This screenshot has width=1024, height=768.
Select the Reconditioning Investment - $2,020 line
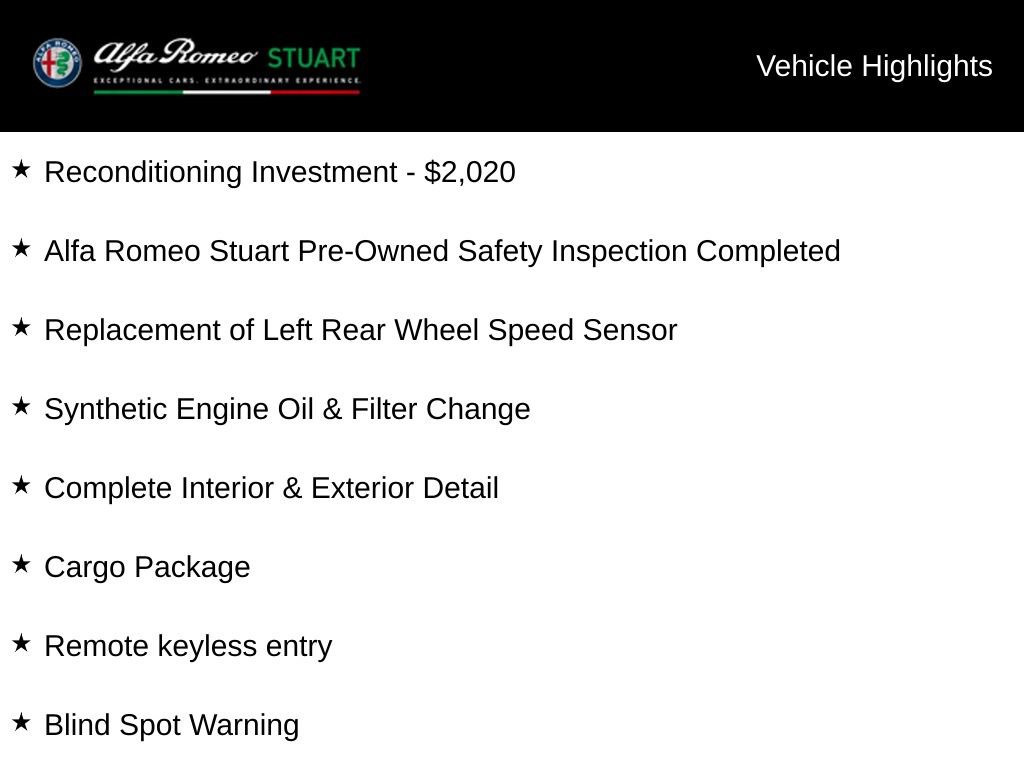[x=280, y=172]
